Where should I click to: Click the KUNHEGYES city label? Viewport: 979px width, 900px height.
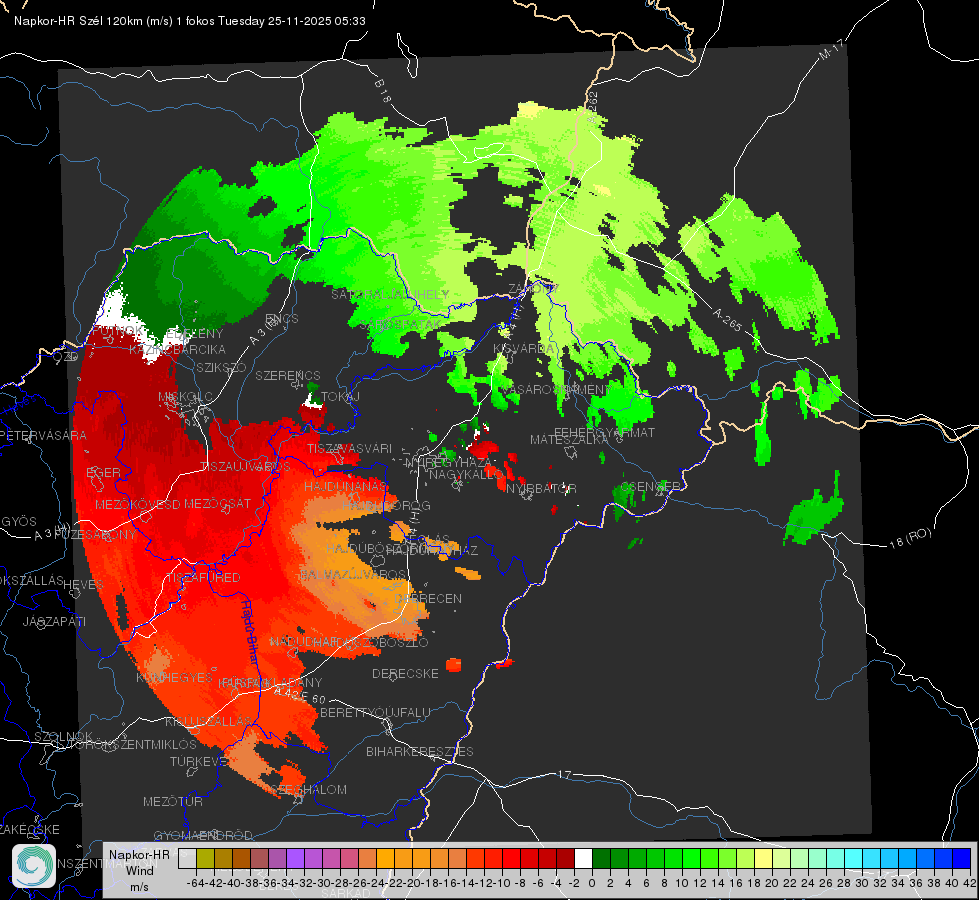tap(174, 677)
